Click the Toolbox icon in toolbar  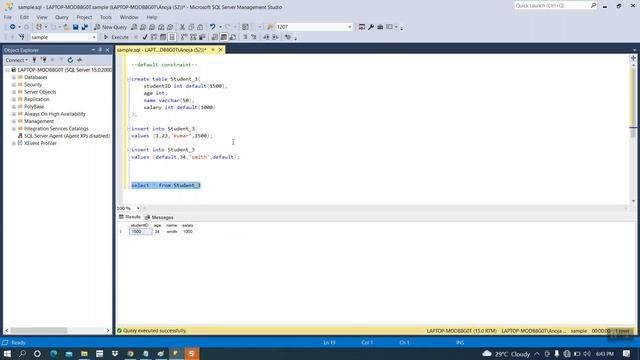pyautogui.click(x=380, y=27)
